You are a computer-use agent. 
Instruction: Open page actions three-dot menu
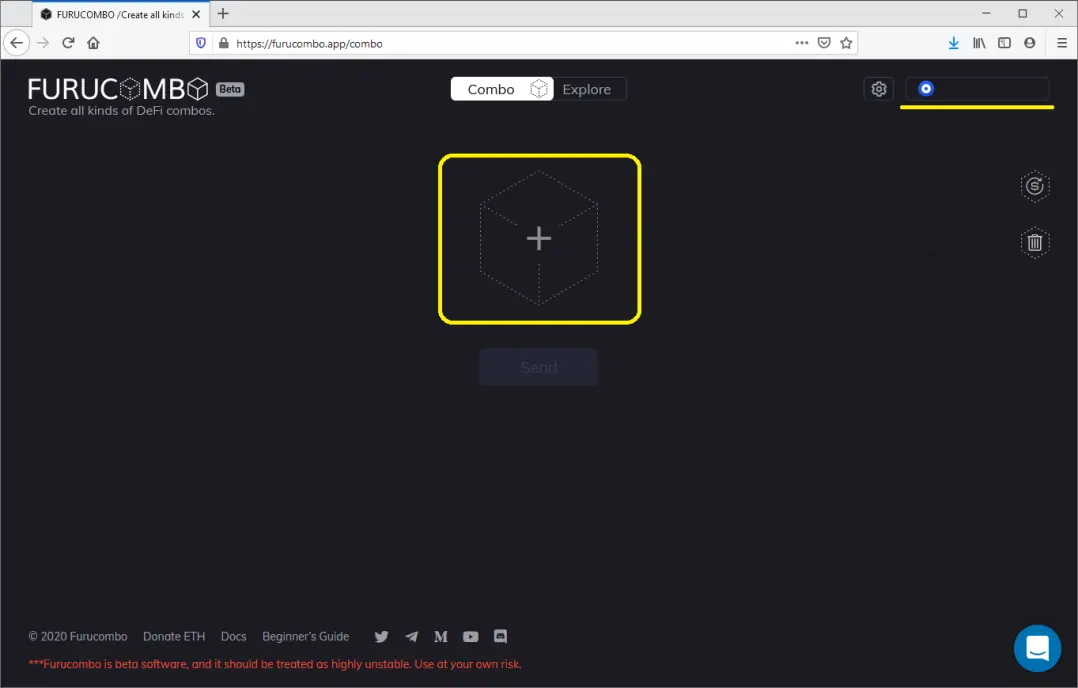[802, 43]
